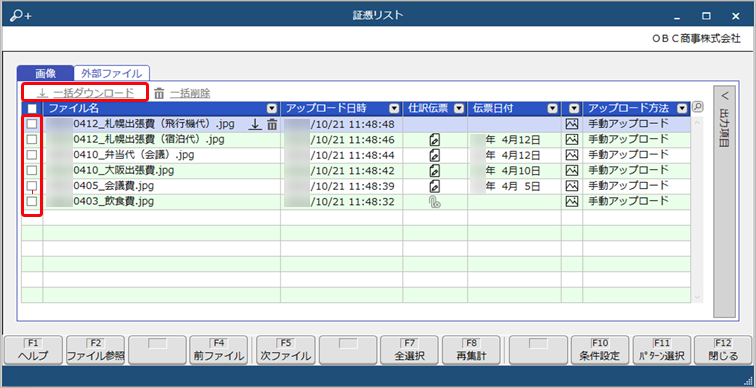Open the アップロード方法 column filter dropdown

click(x=682, y=109)
